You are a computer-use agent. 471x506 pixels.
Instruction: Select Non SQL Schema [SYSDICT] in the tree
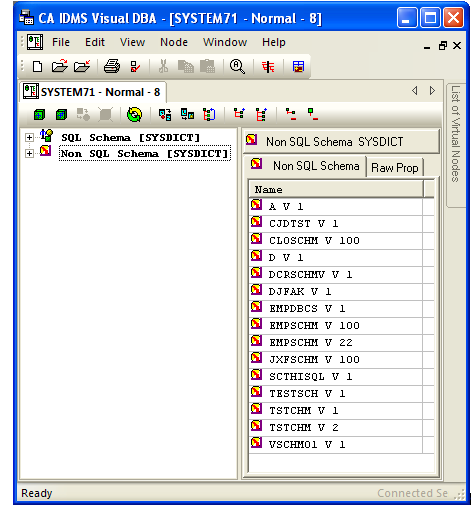(145, 153)
